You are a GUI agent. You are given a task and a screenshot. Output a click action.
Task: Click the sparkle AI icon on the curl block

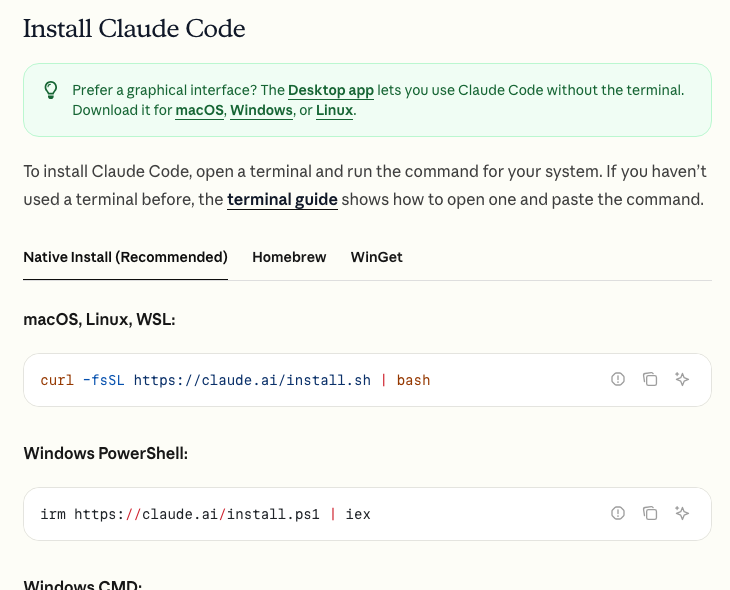(x=682, y=379)
